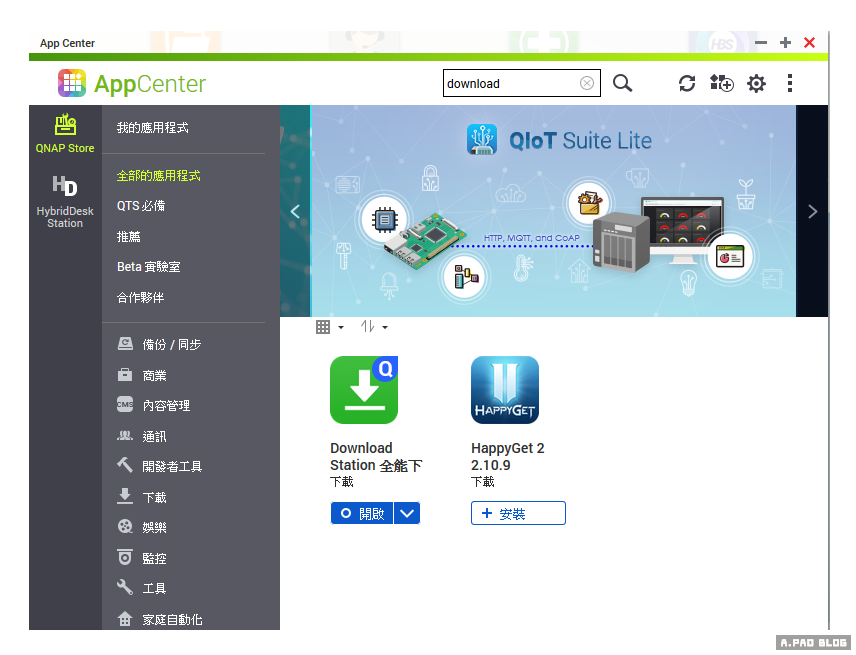Click 安裝 button for HappyGet 2
This screenshot has height=655, width=856.
click(x=518, y=513)
